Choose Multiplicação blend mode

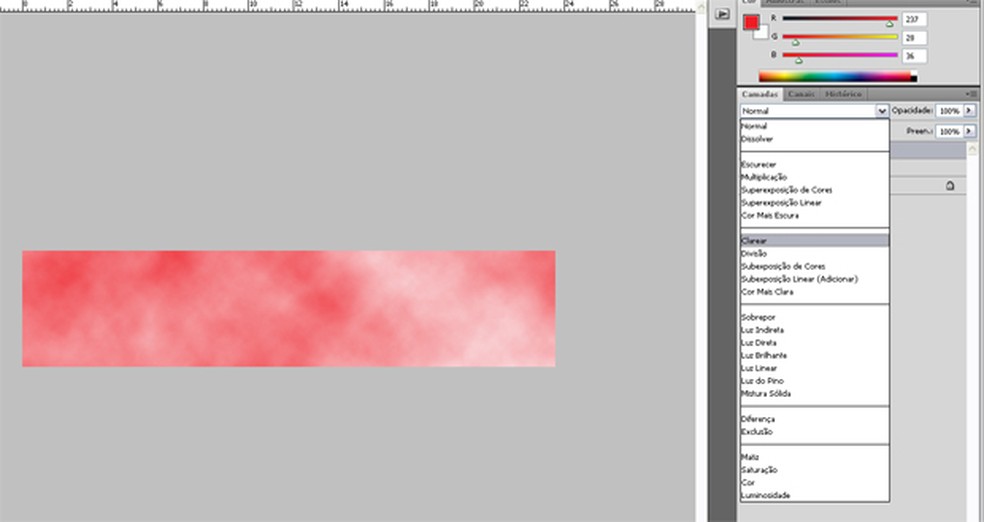[x=815, y=177]
